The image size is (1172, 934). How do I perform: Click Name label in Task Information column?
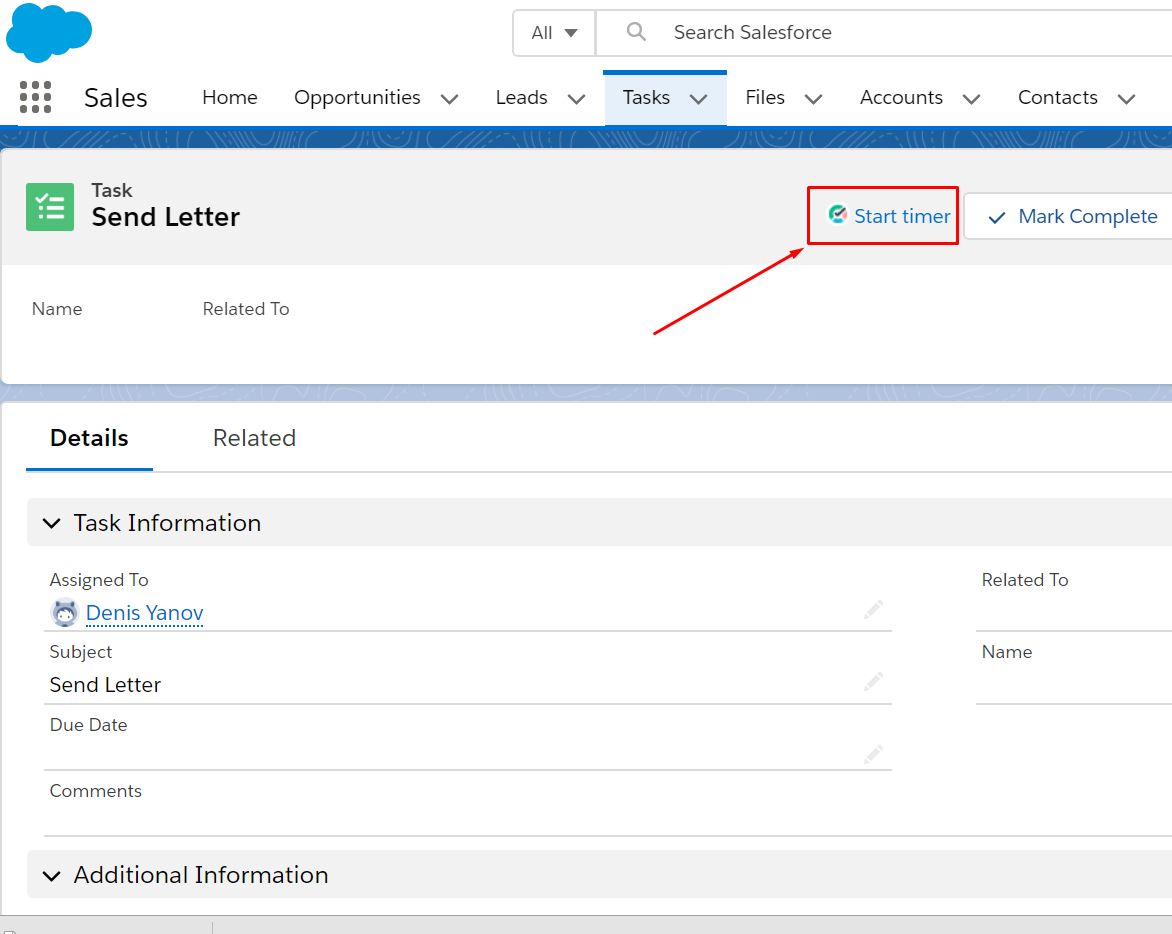click(1007, 652)
